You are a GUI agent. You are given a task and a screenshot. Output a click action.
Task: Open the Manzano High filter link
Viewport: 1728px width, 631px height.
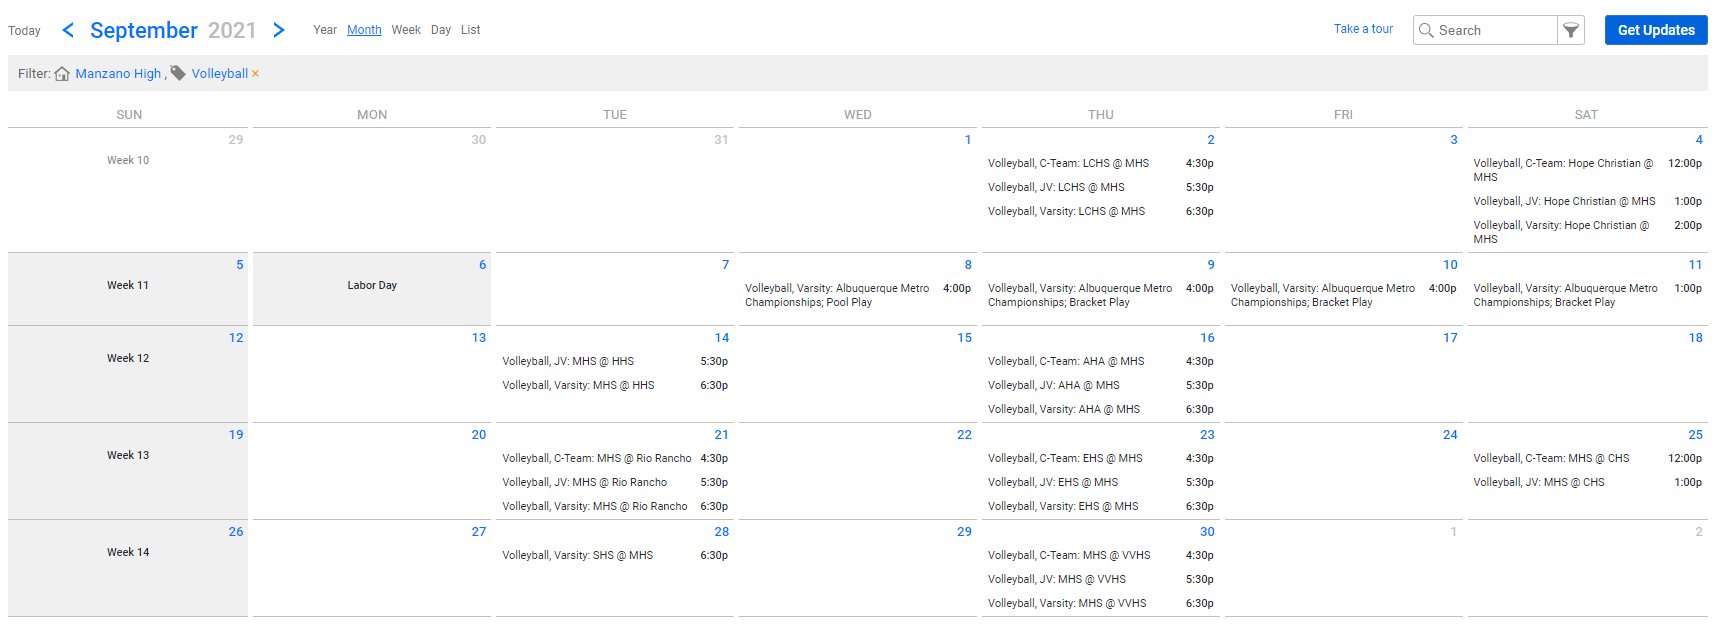pyautogui.click(x=118, y=74)
